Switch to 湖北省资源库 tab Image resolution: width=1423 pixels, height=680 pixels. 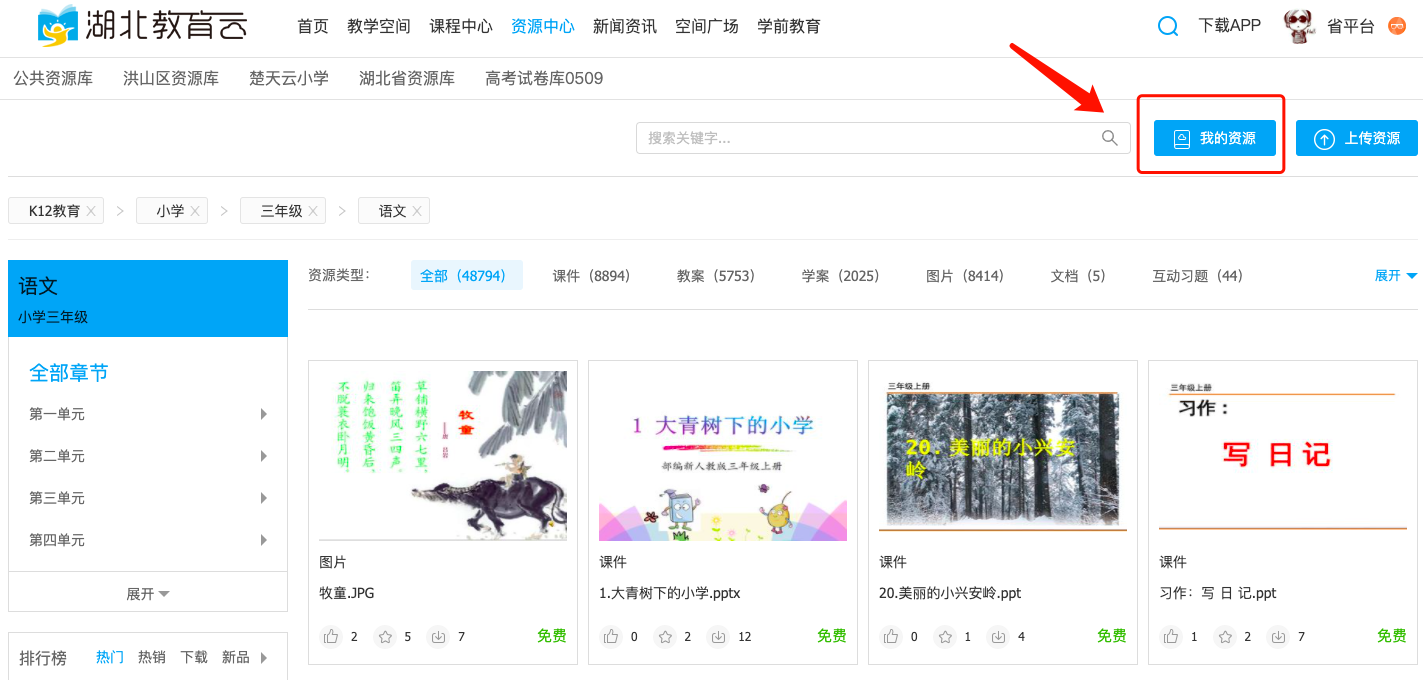pyautogui.click(x=407, y=78)
